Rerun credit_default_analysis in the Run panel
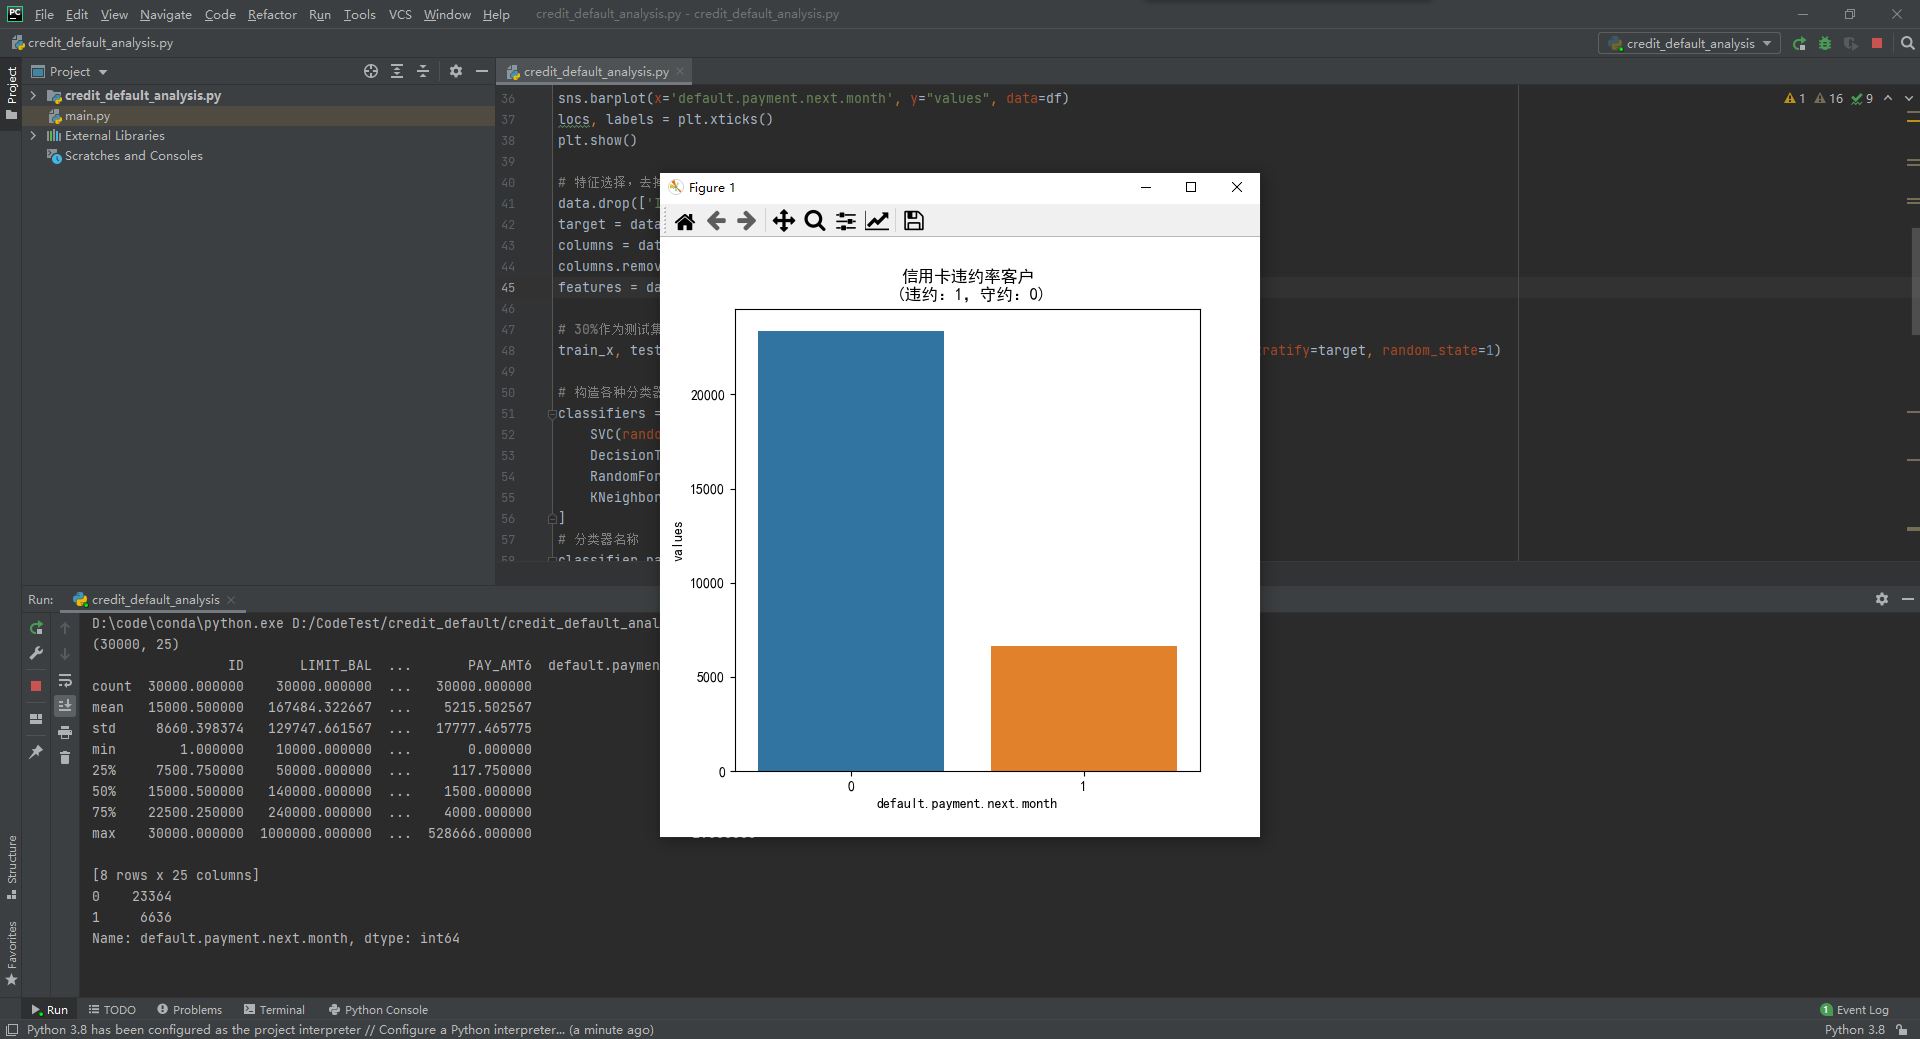 click(x=36, y=628)
